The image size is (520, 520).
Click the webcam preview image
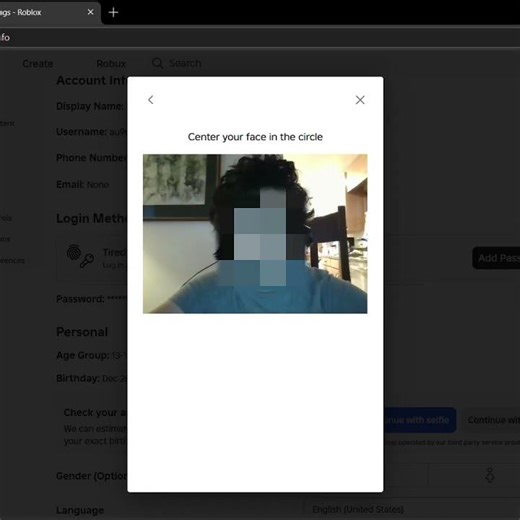coord(255,234)
